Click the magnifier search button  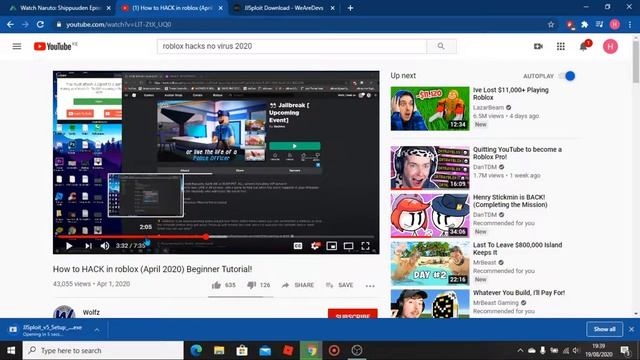coord(441,46)
